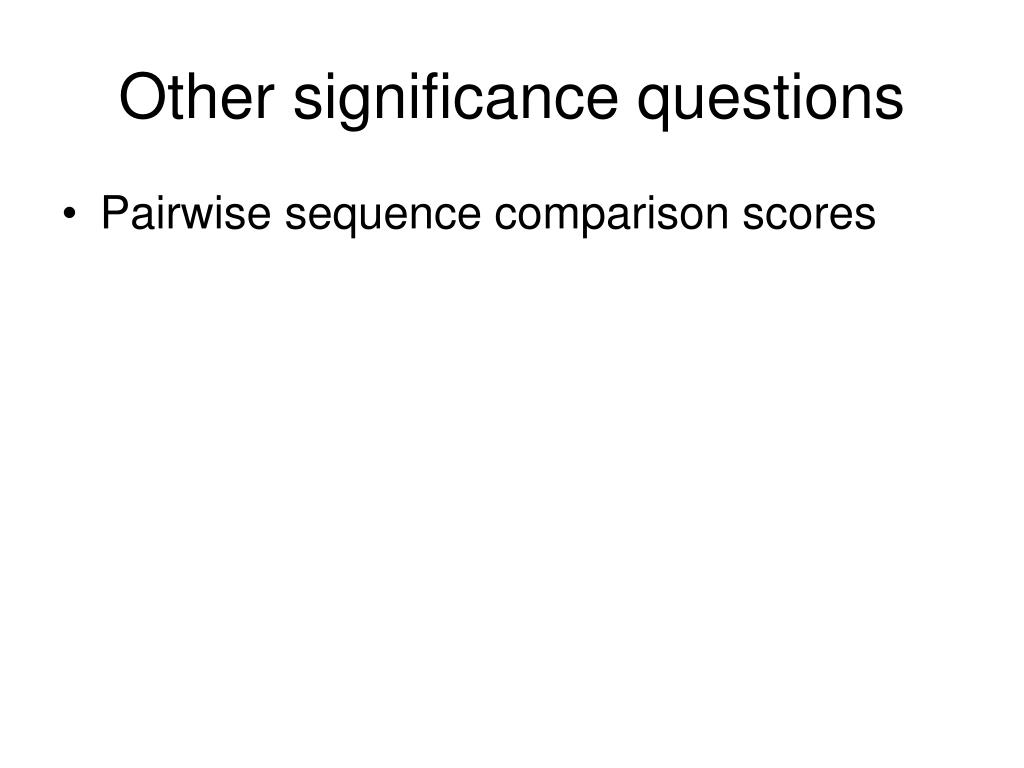The width and height of the screenshot is (1024, 768).
Task: Place the cursor after 'scores' at line end
Action: click(x=876, y=215)
